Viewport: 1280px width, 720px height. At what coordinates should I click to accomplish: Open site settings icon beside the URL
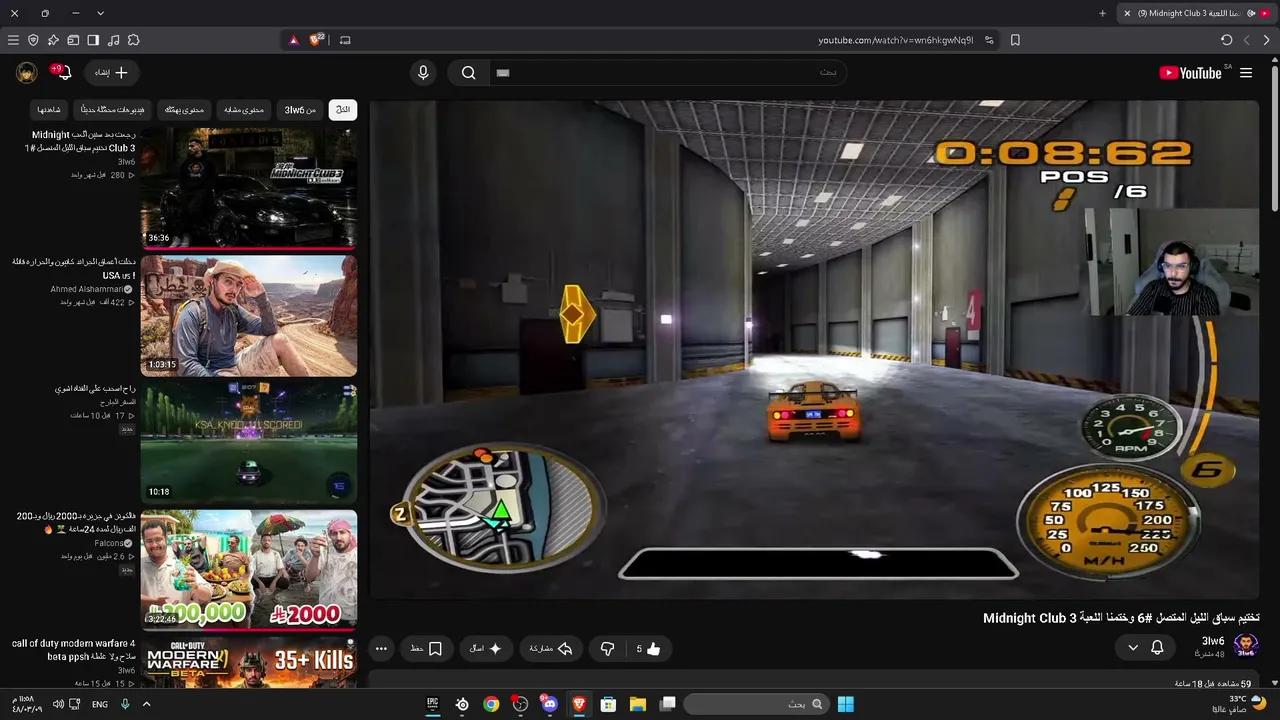point(989,40)
